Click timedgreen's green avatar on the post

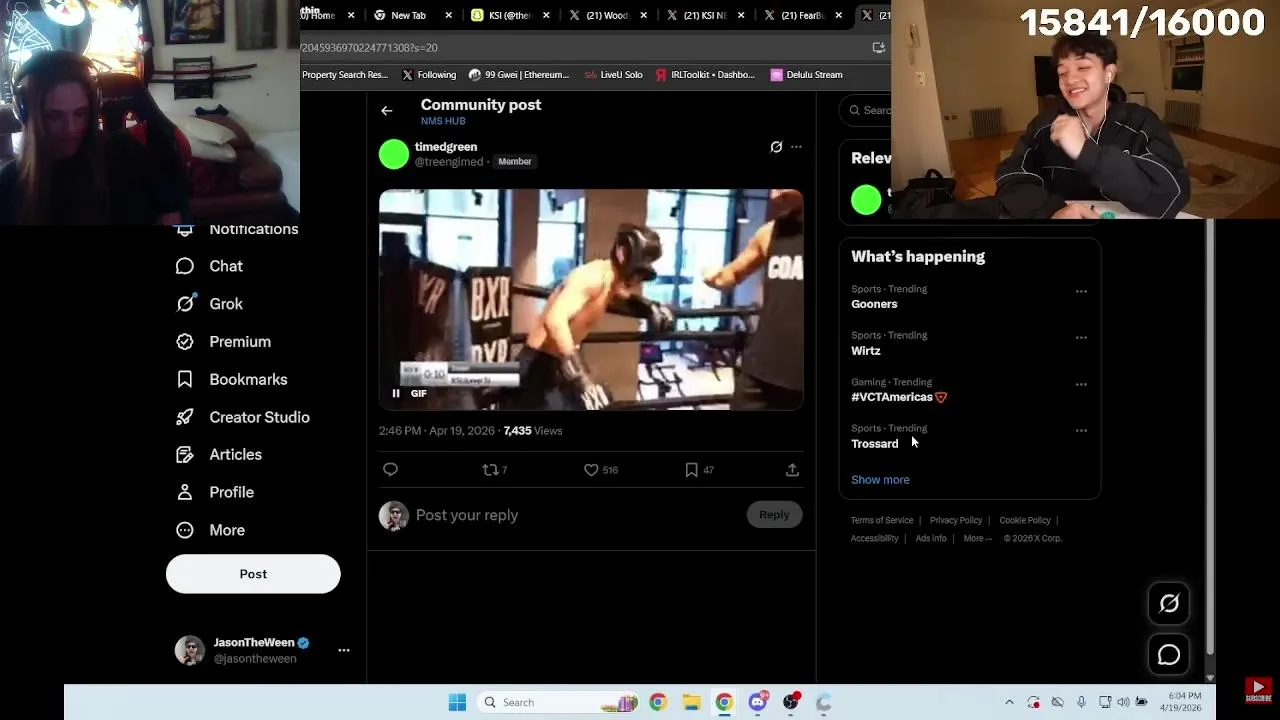click(394, 154)
